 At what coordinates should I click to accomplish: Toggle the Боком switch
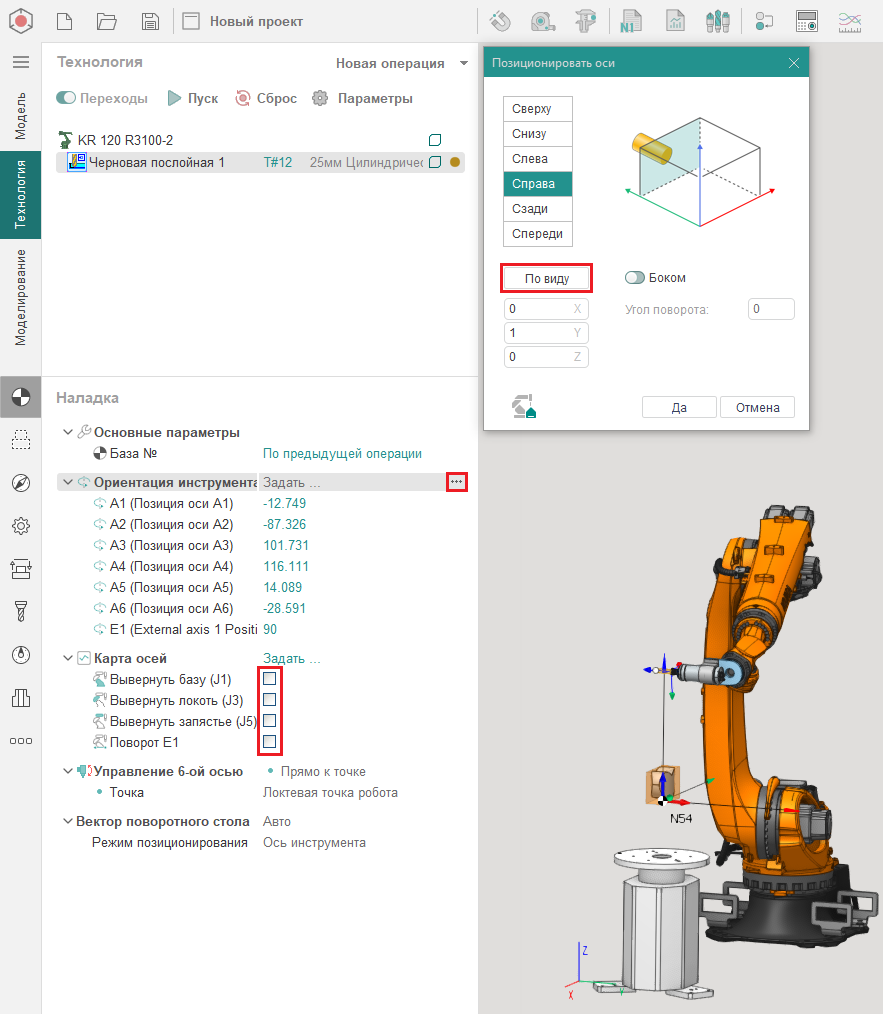[634, 278]
